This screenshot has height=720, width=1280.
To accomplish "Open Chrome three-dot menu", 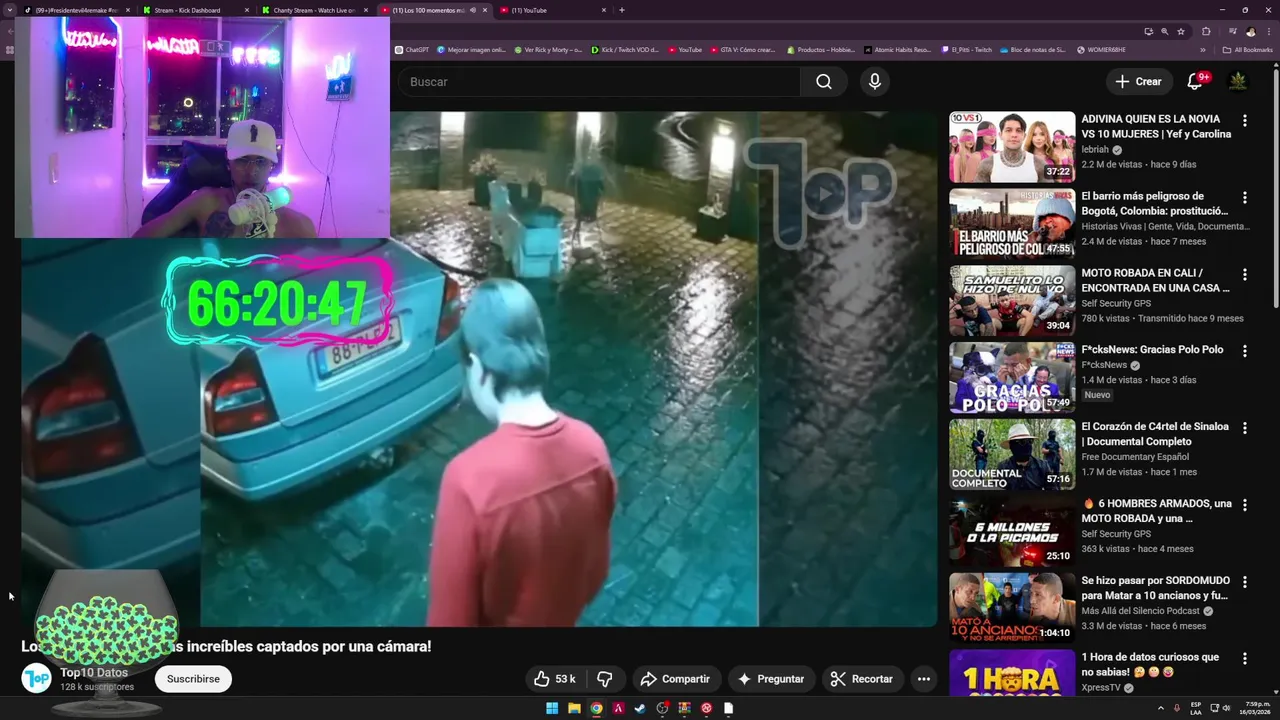I will 1269,31.
